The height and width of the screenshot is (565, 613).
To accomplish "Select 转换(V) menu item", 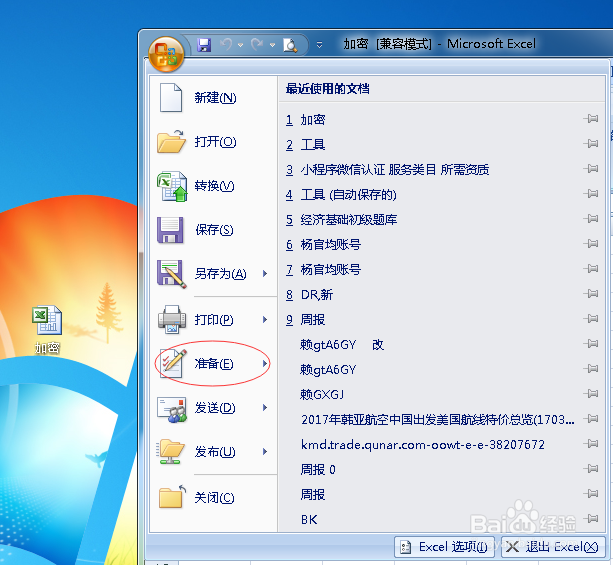I will [x=213, y=186].
